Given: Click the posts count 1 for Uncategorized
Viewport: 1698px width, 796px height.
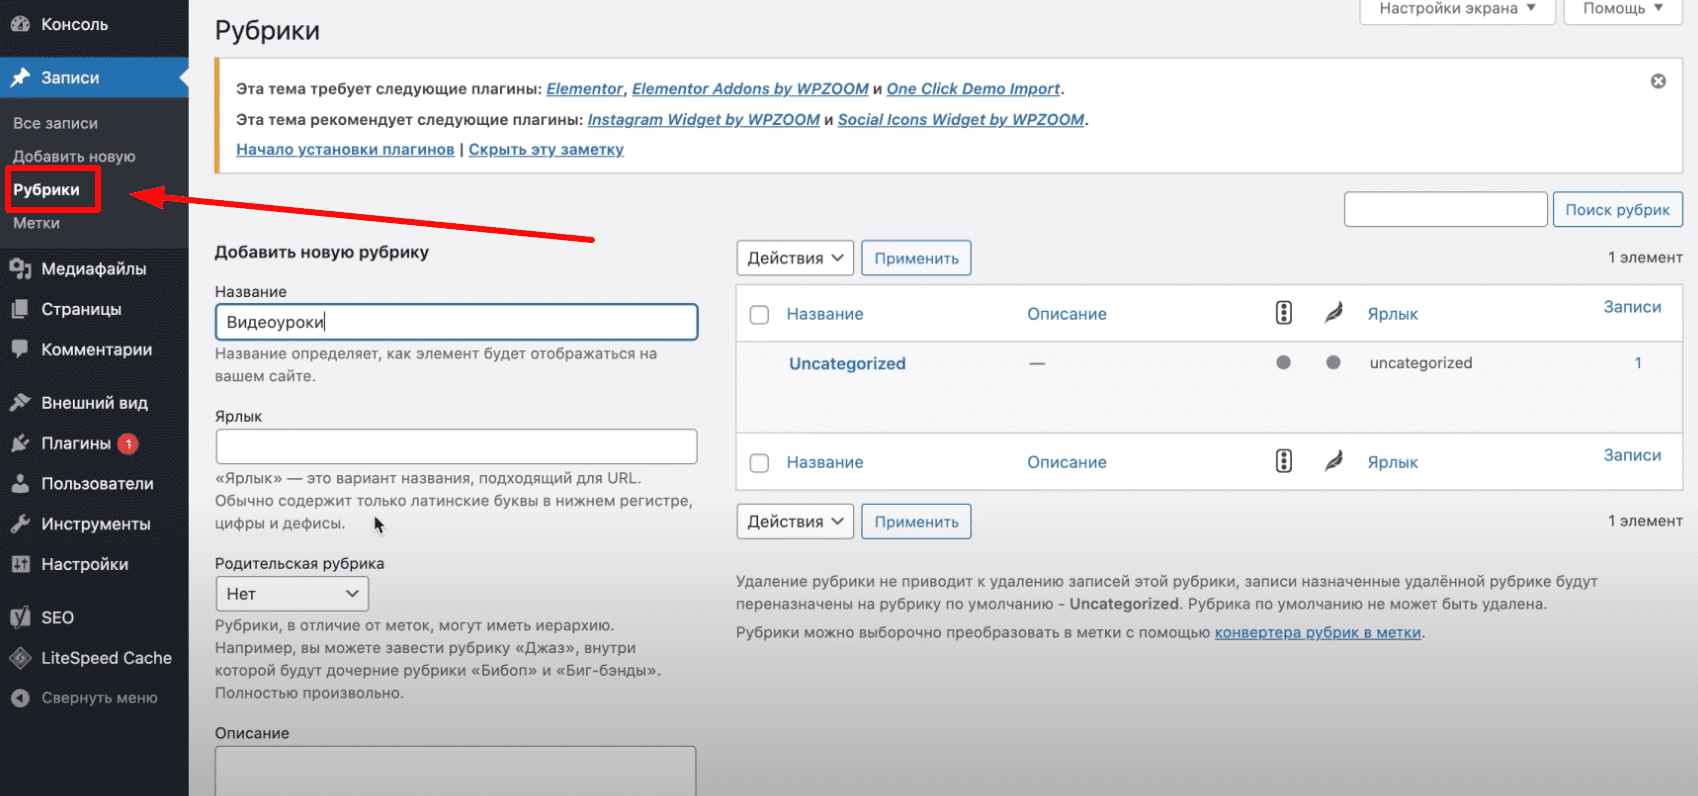Looking at the screenshot, I should click(1638, 363).
